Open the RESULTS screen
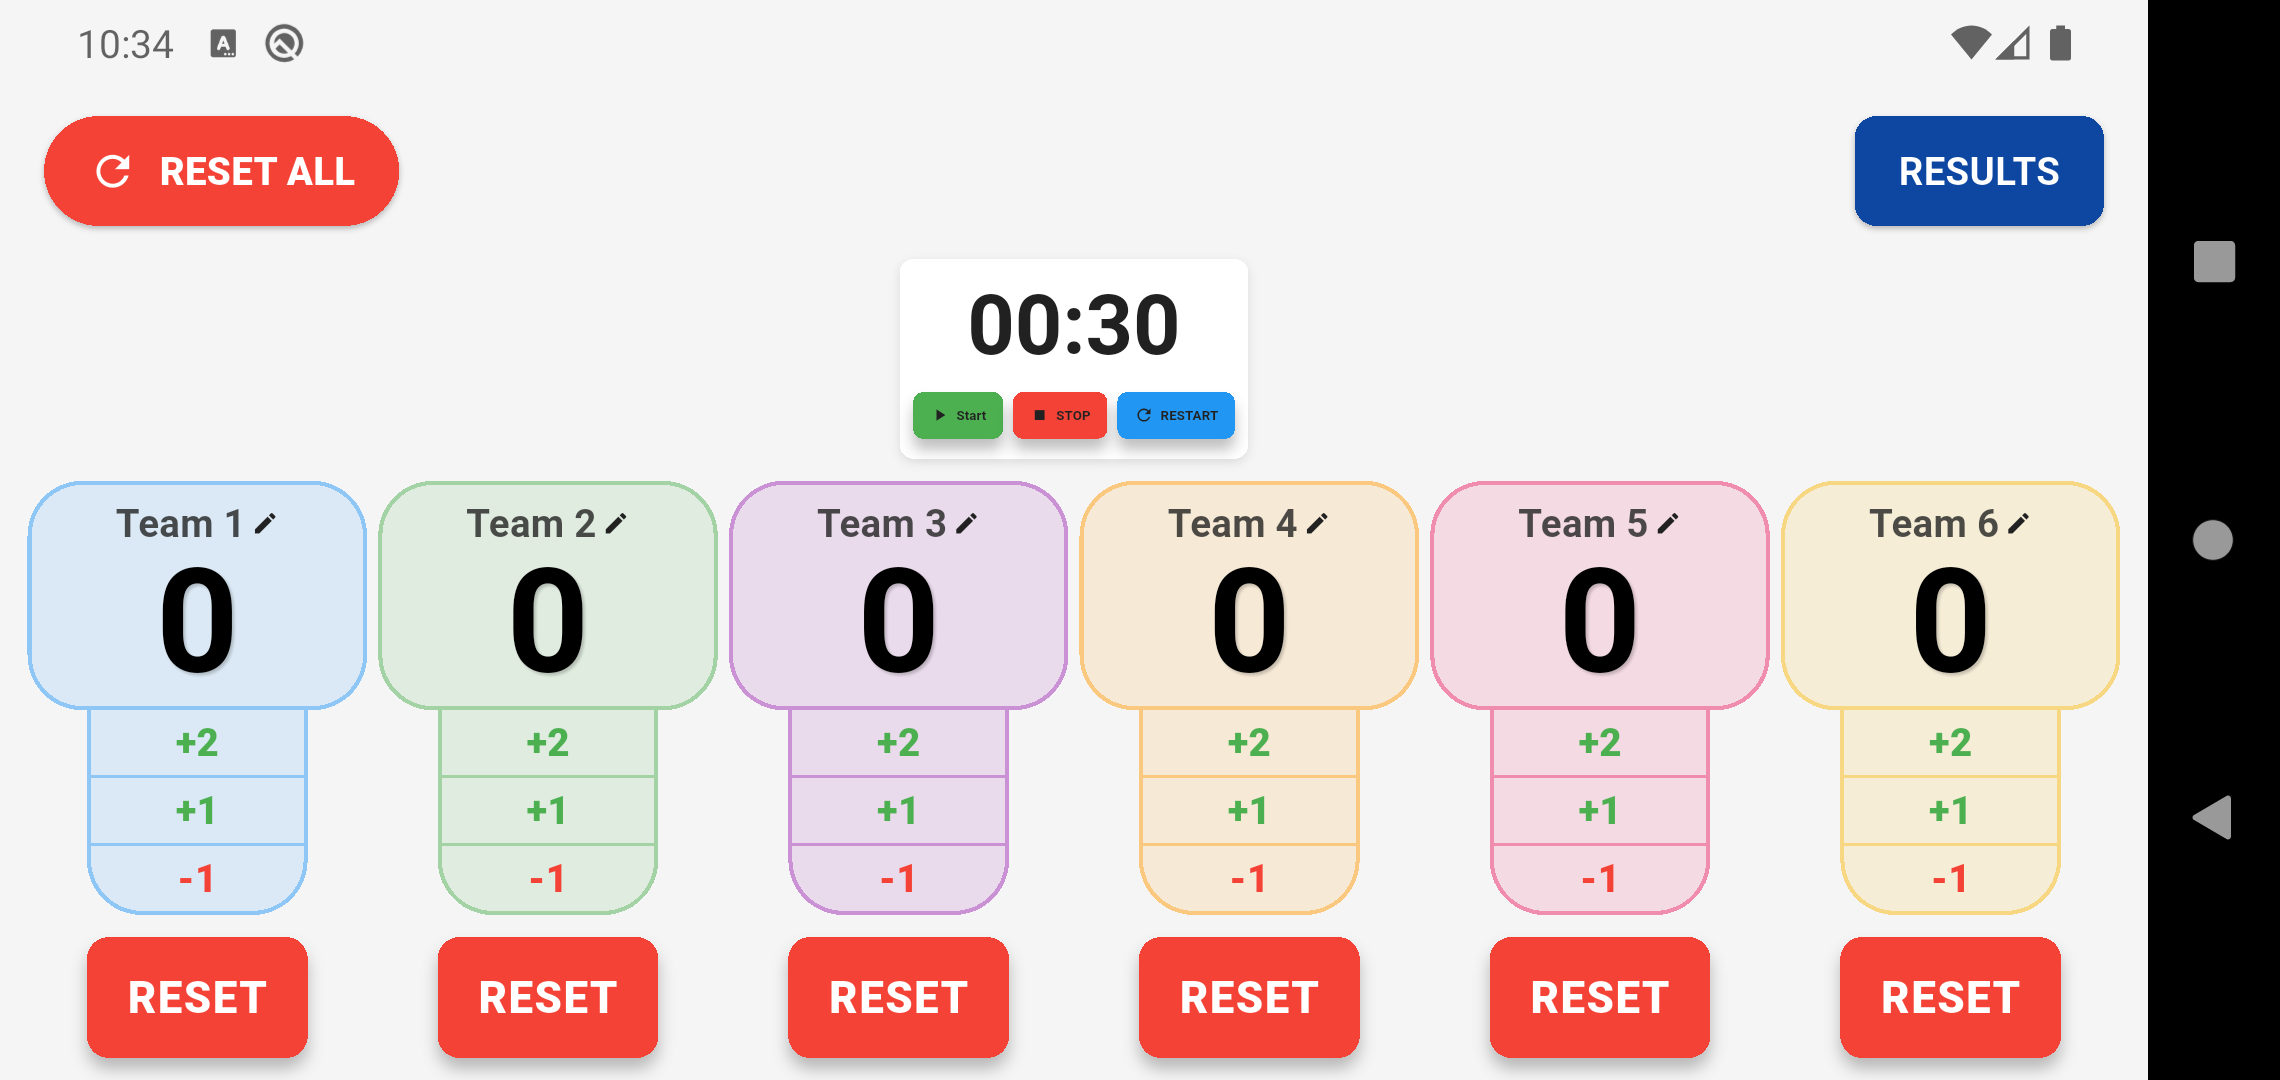This screenshot has width=2280, height=1080. [x=1978, y=170]
